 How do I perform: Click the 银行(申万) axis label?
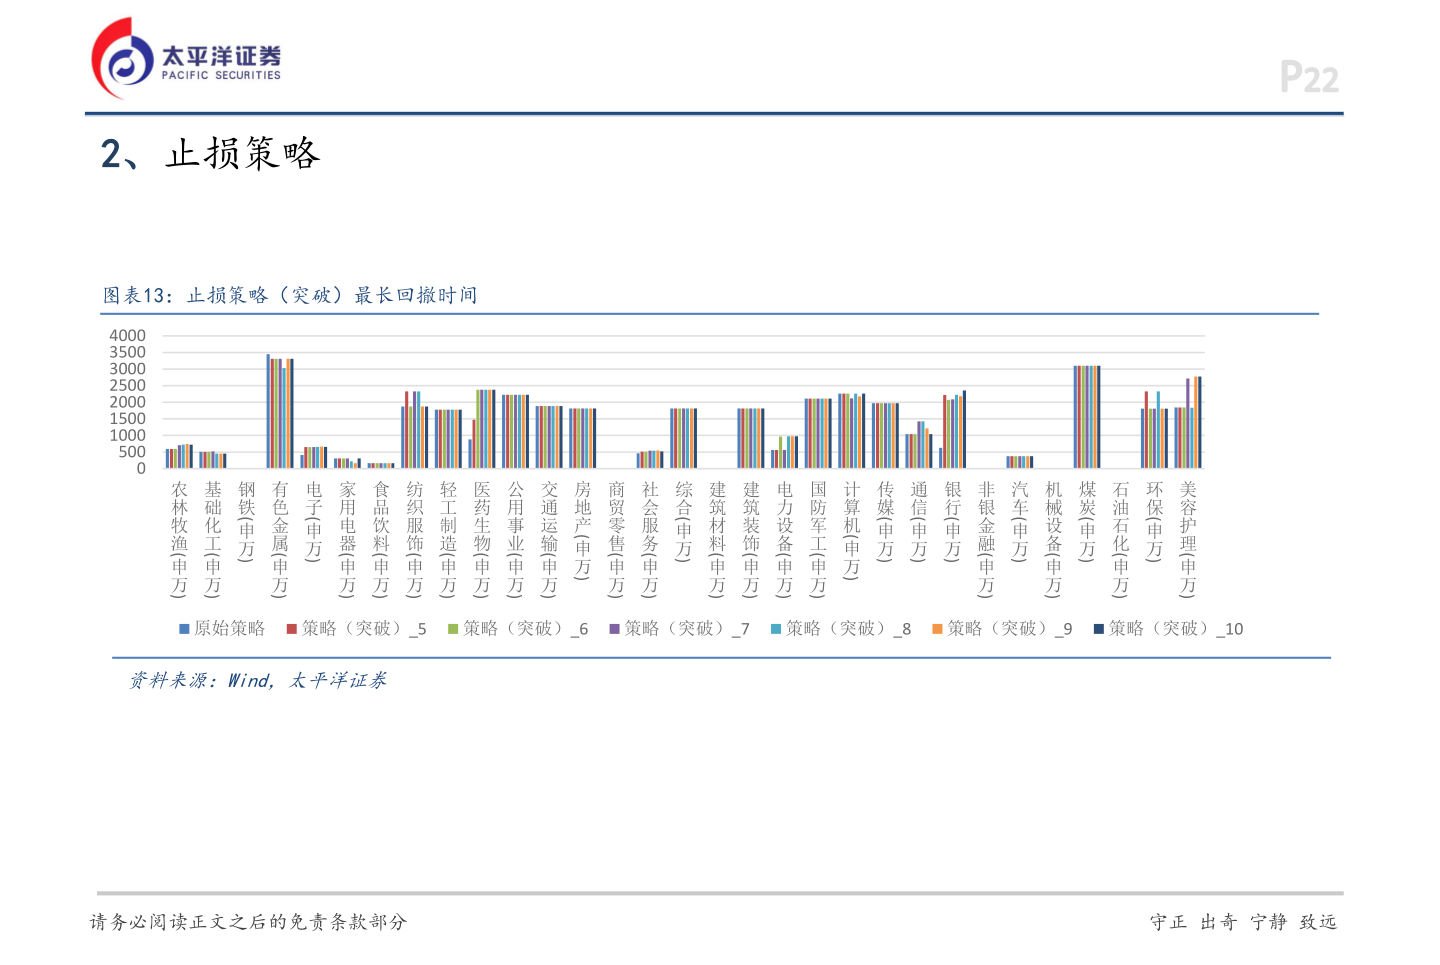[953, 520]
